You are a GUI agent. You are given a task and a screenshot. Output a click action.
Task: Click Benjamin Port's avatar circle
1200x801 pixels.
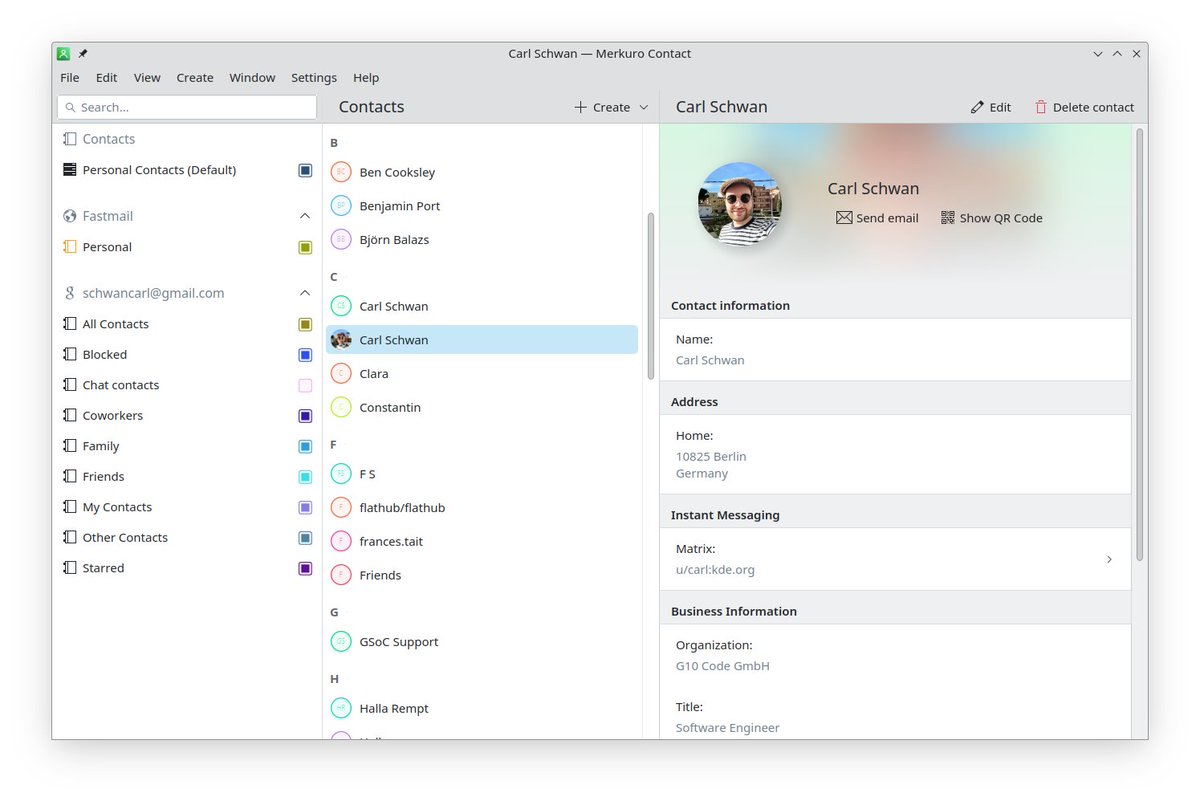[x=341, y=206]
